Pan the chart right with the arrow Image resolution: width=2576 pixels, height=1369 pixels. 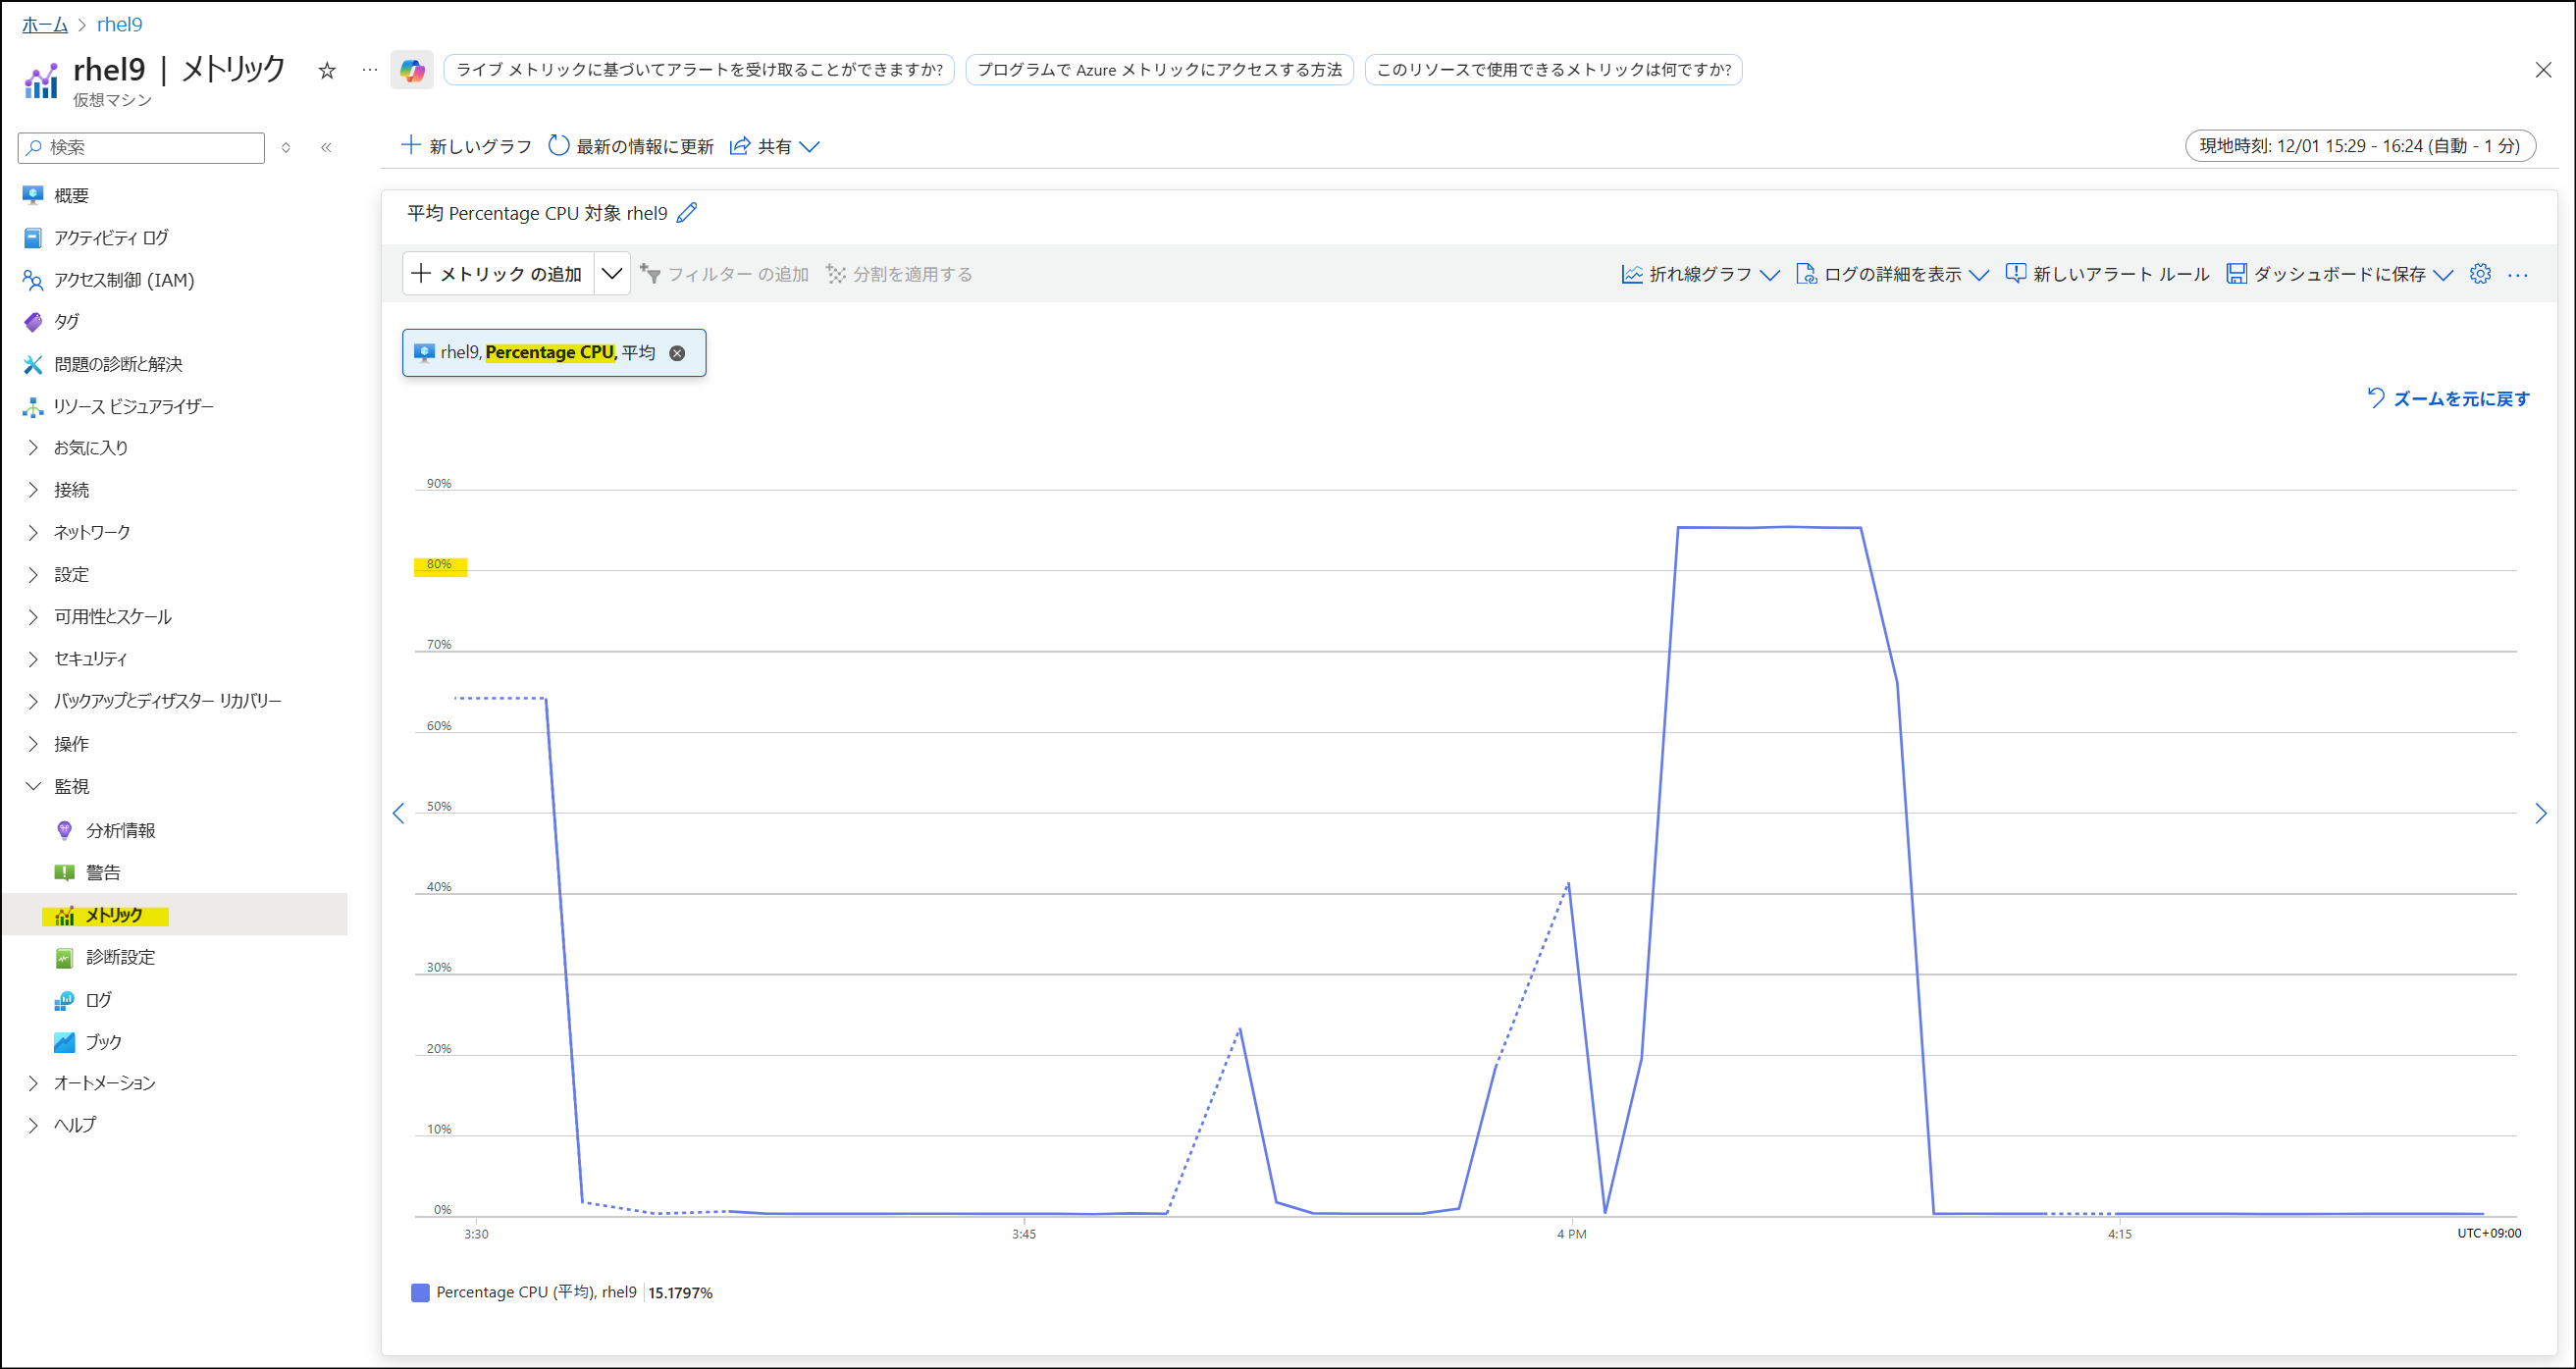tap(2541, 813)
